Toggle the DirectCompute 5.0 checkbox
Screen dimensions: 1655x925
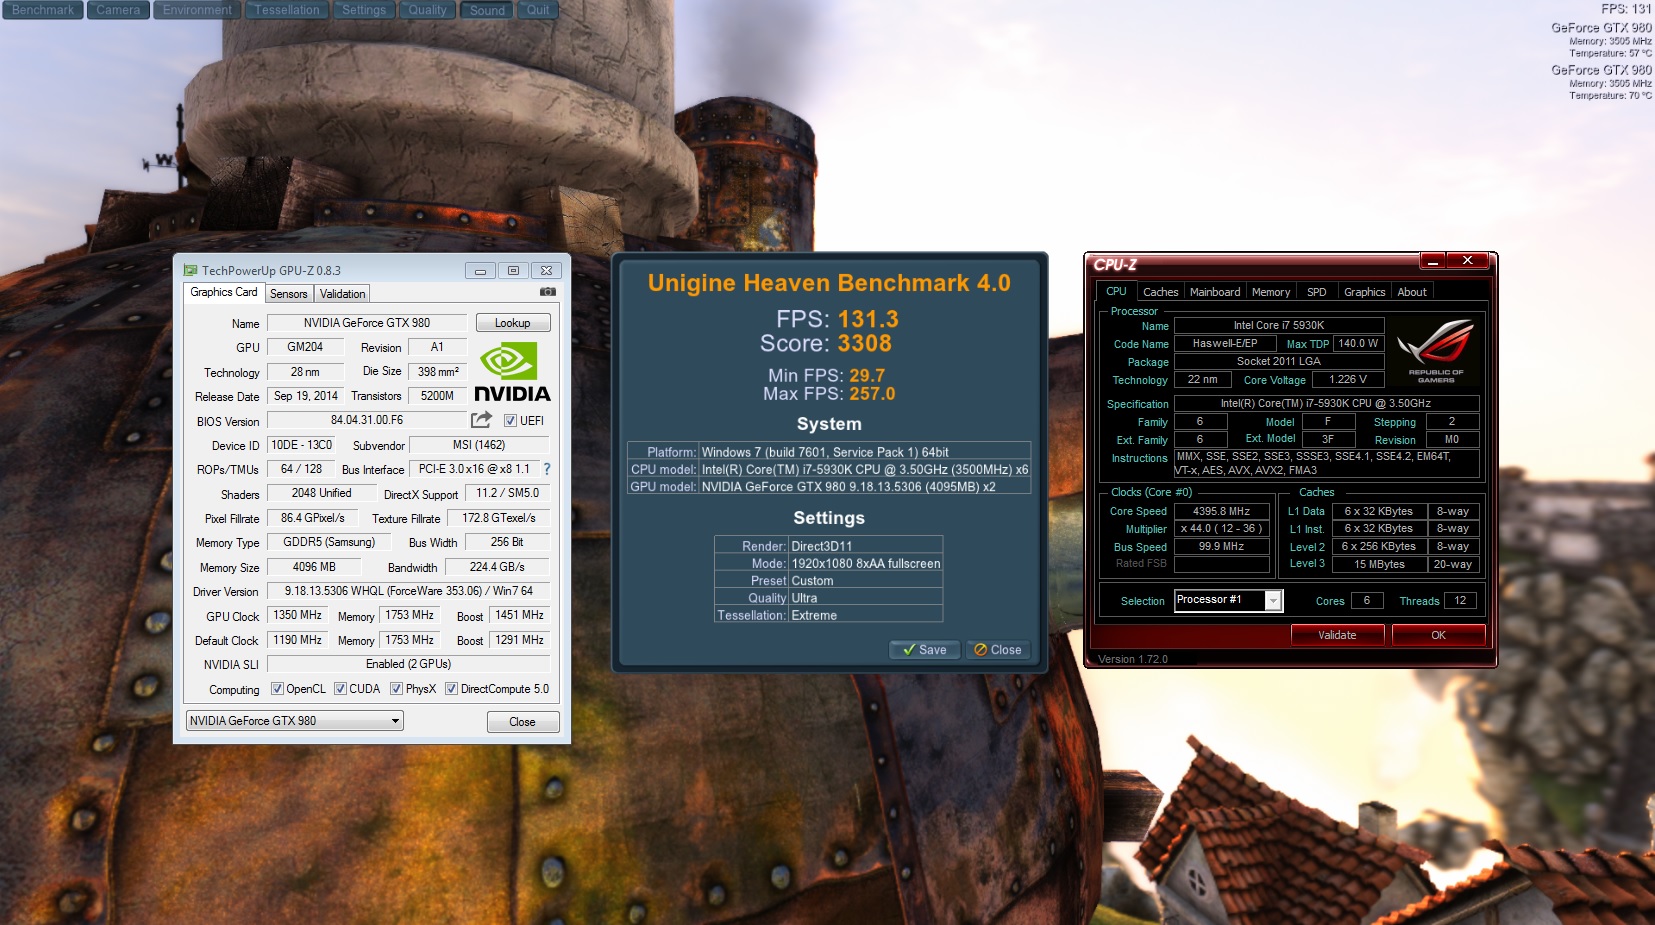pyautogui.click(x=451, y=689)
